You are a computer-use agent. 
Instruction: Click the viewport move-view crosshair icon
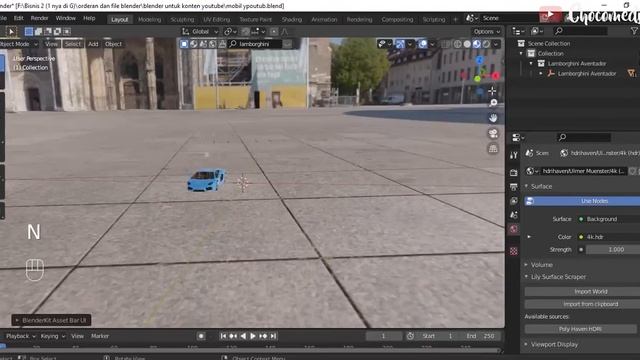tap(492, 91)
